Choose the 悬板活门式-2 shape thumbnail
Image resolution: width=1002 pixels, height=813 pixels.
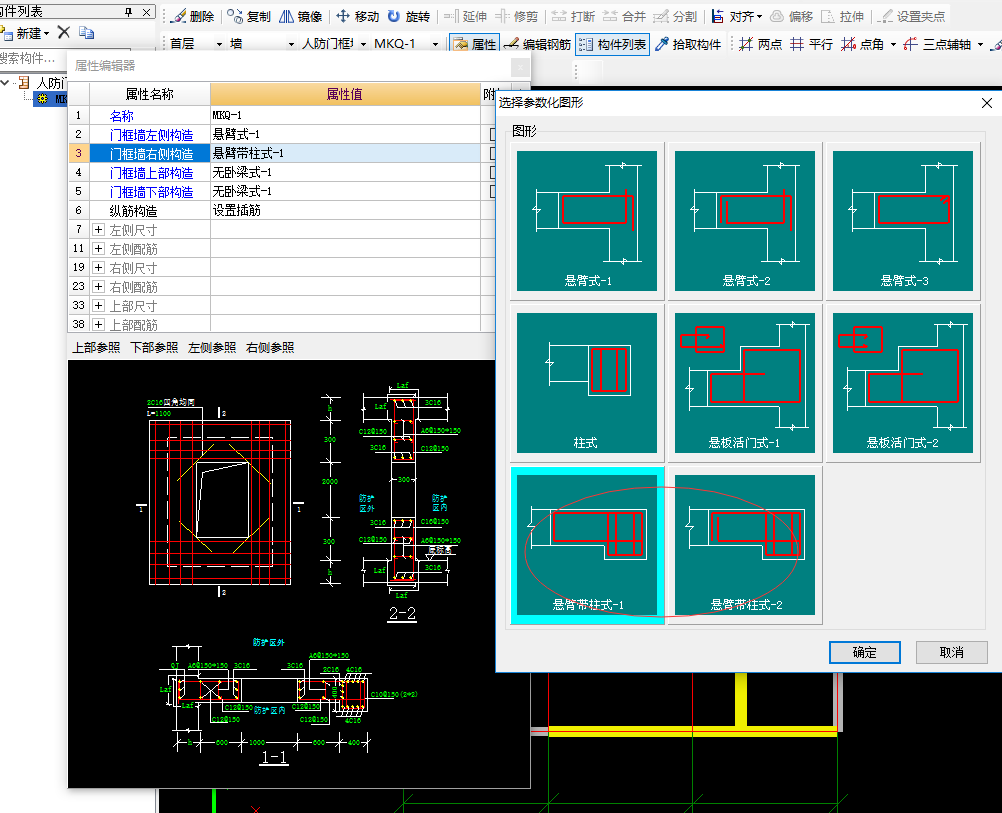pos(903,383)
